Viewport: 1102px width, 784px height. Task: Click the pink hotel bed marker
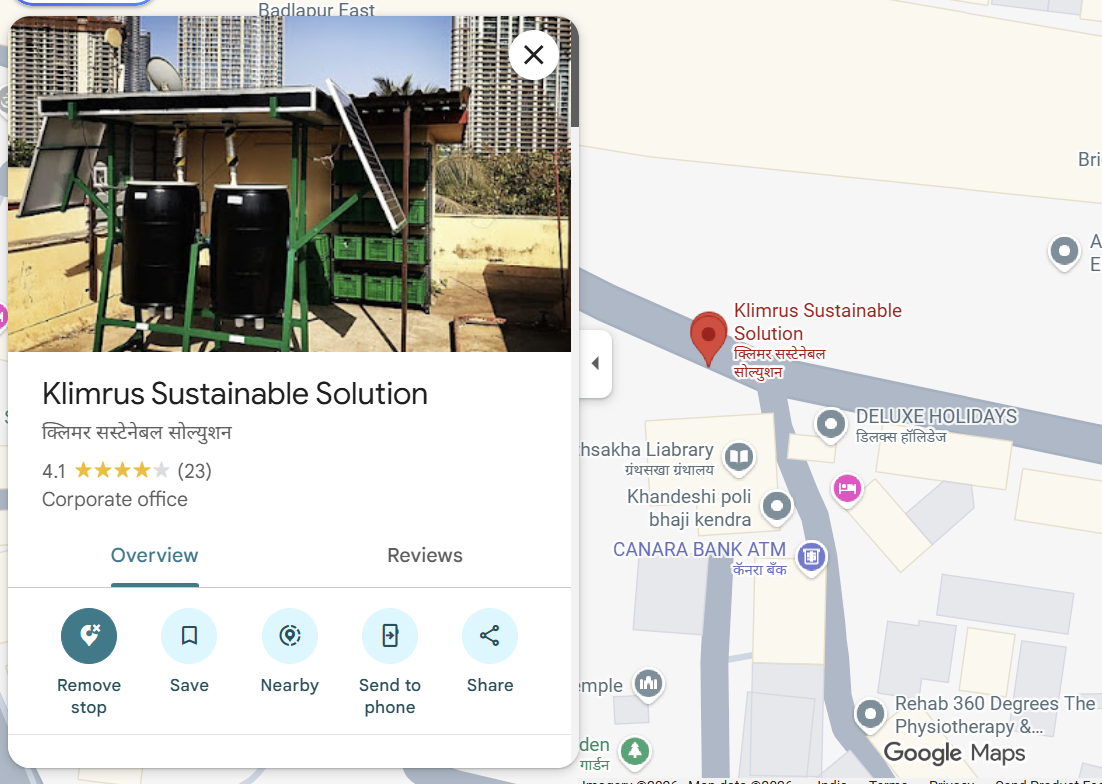[848, 488]
